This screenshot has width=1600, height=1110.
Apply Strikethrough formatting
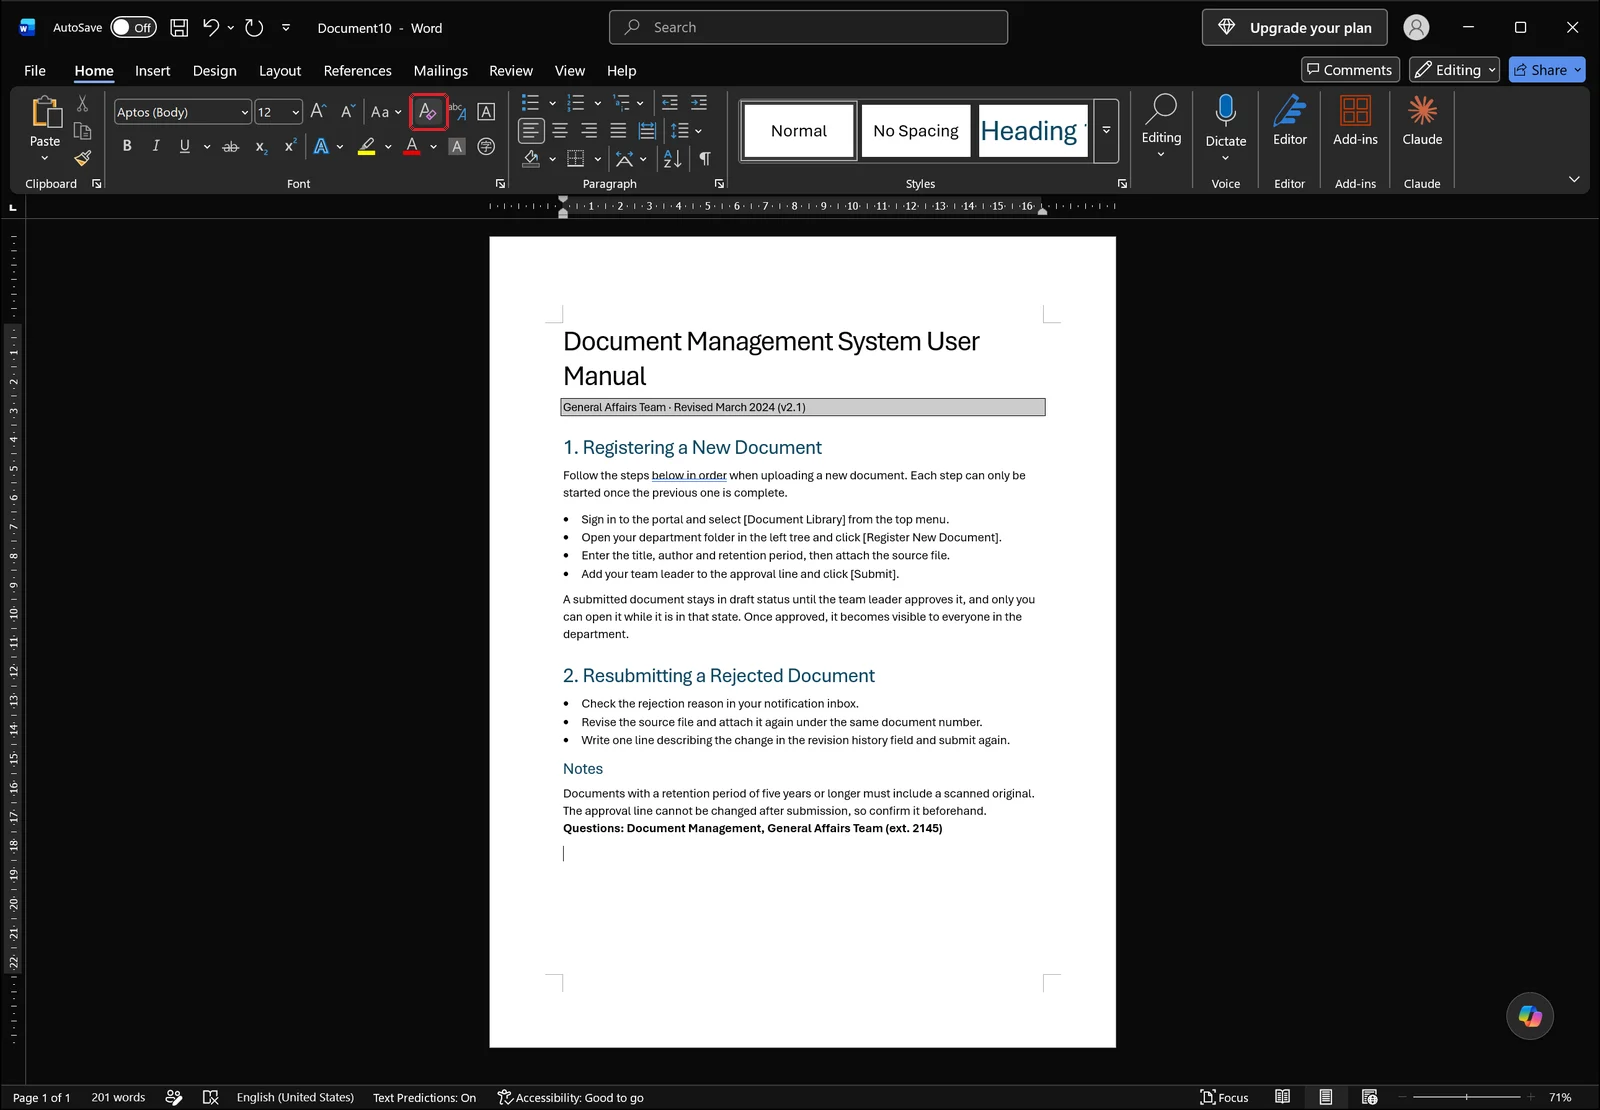pos(231,147)
